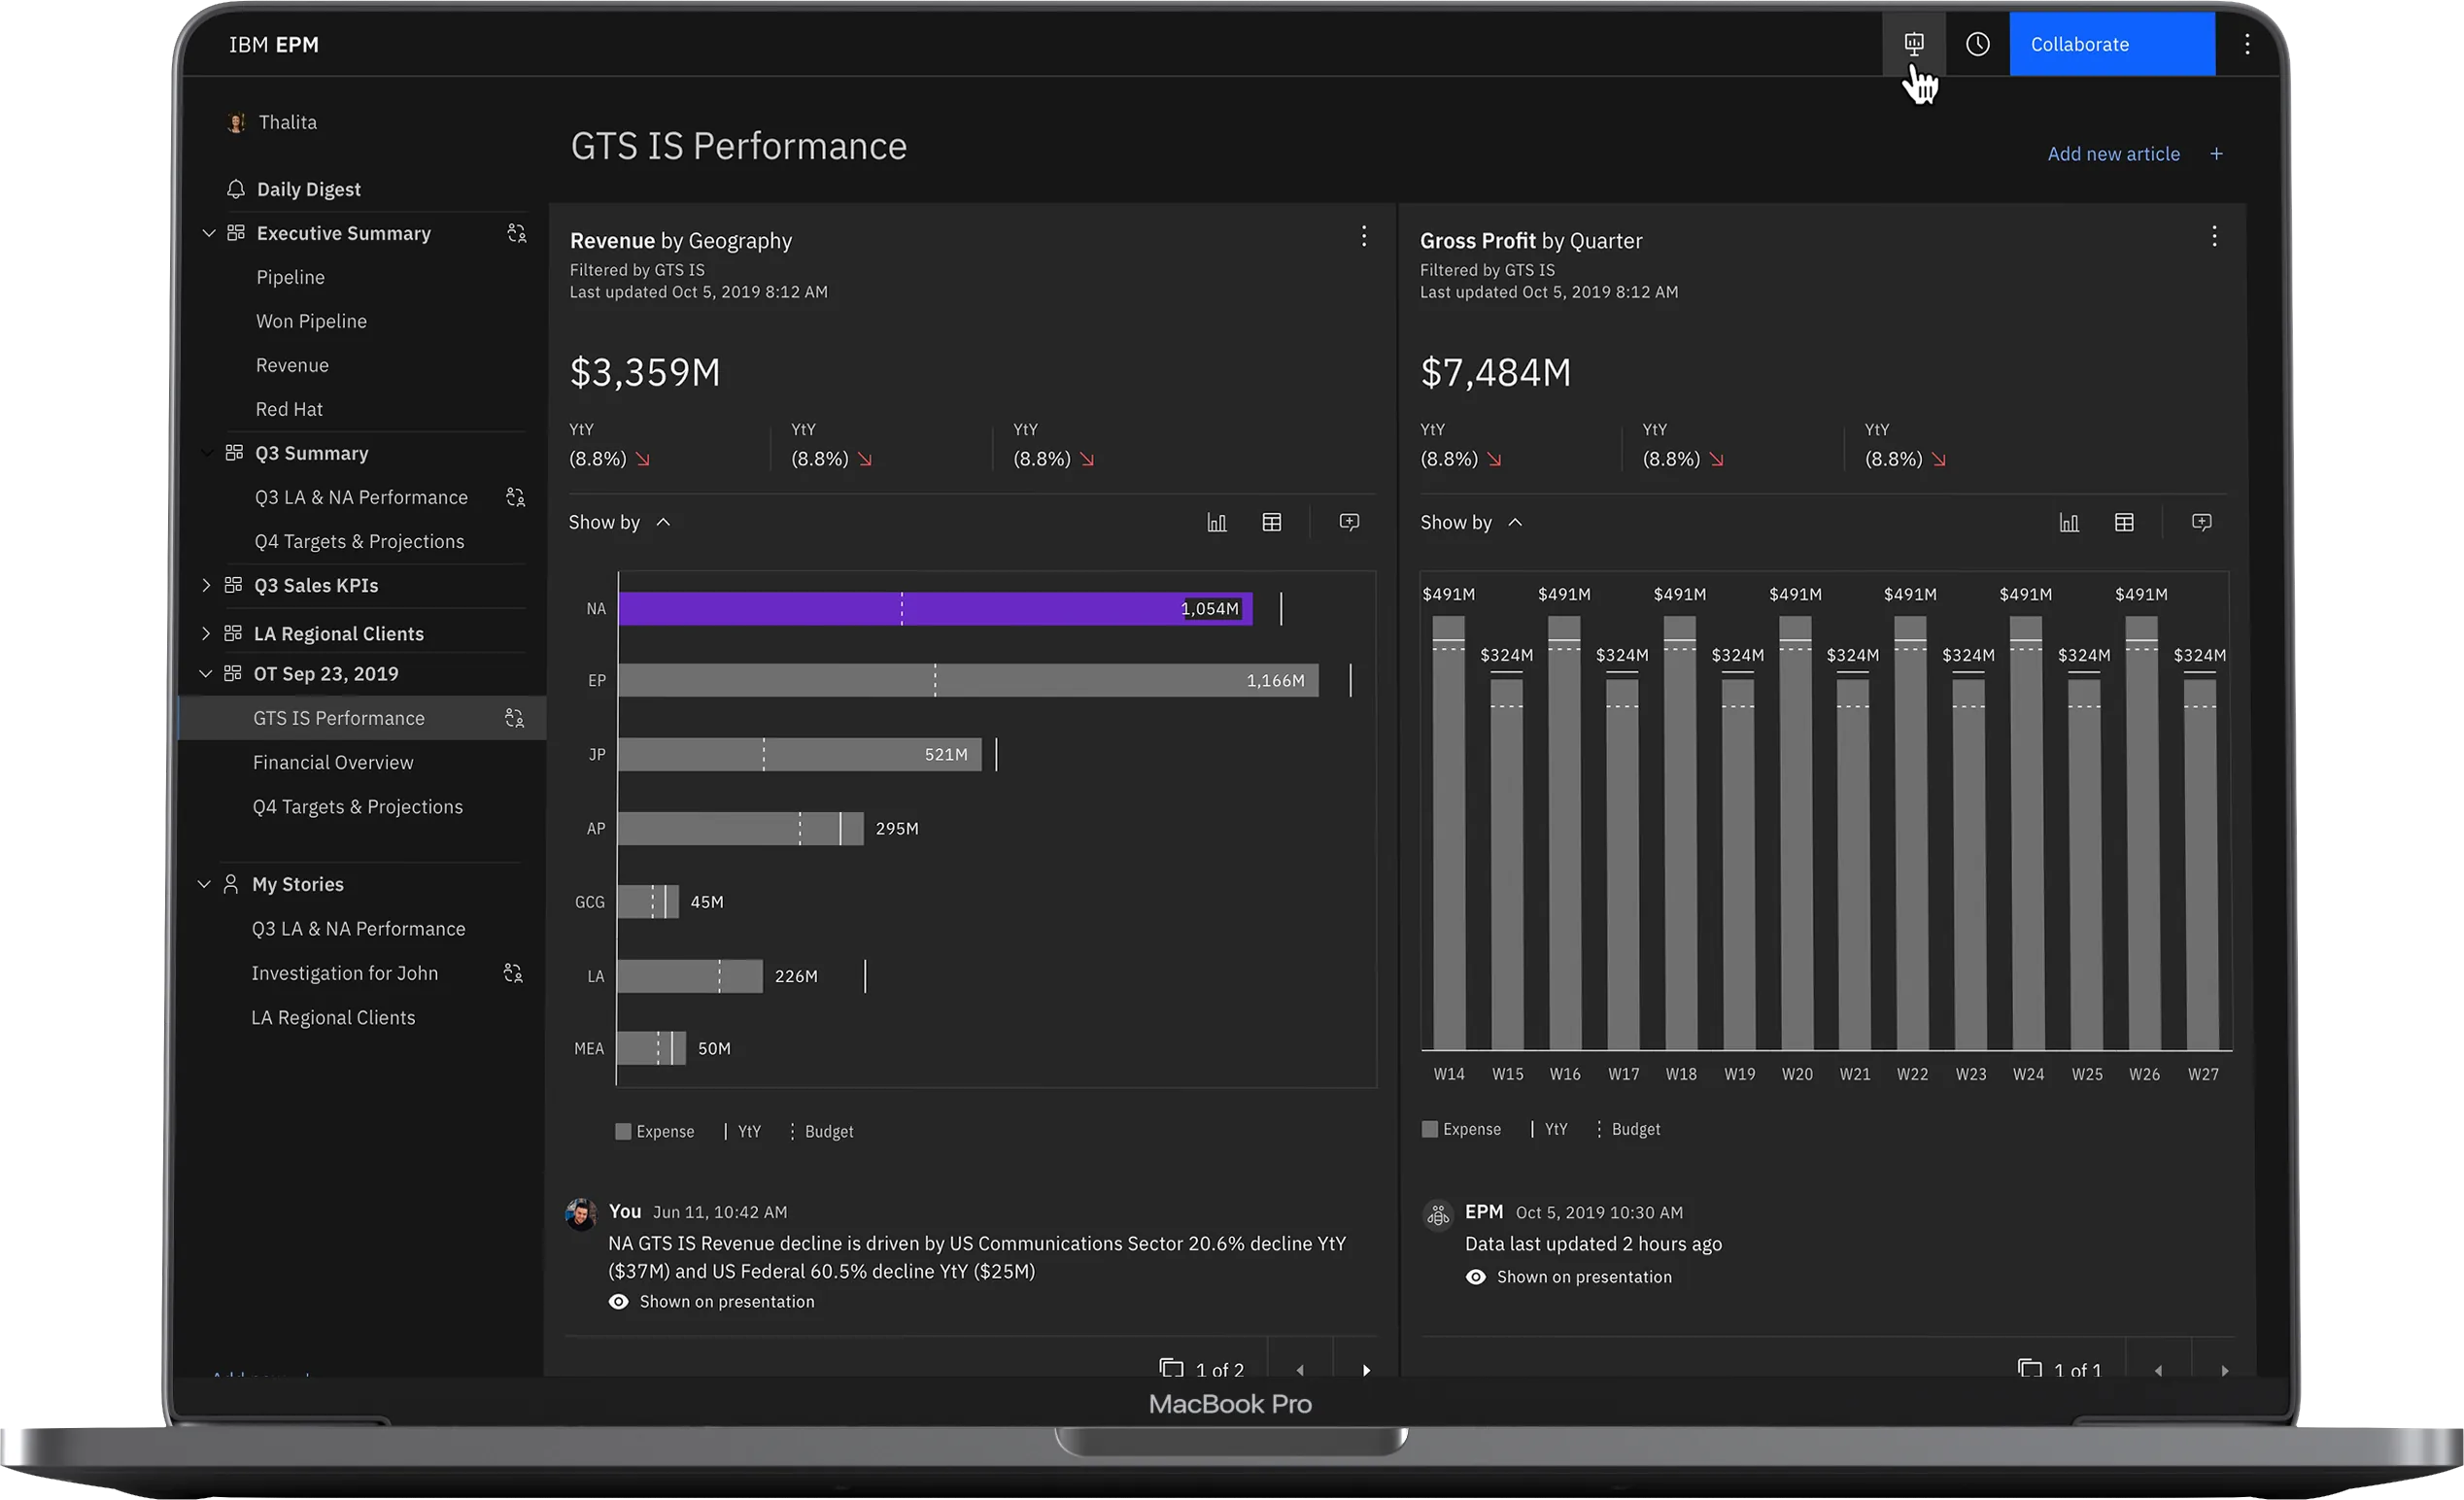The image size is (2464, 1500).
Task: Expand LA Regional Clients section chevron
Action: [206, 633]
